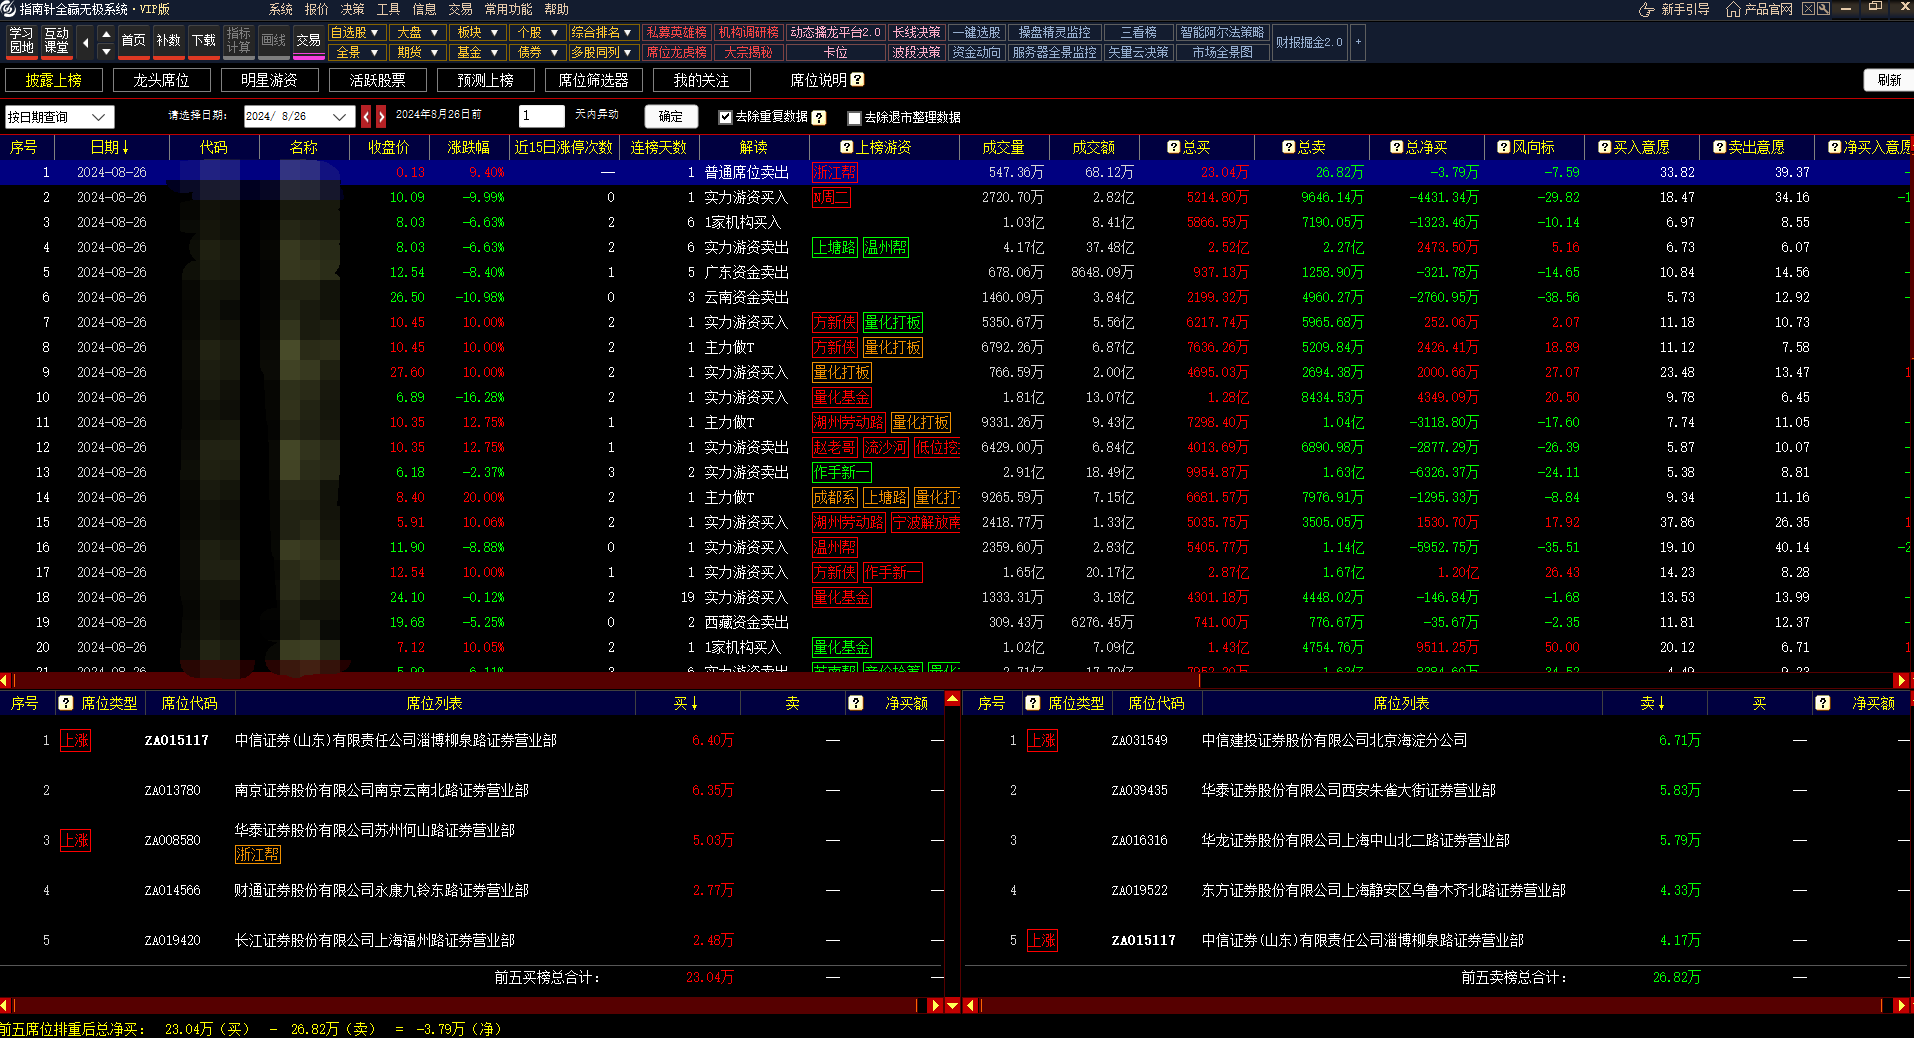Click the days input field showing 1
This screenshot has width=1914, height=1038.
pyautogui.click(x=541, y=116)
